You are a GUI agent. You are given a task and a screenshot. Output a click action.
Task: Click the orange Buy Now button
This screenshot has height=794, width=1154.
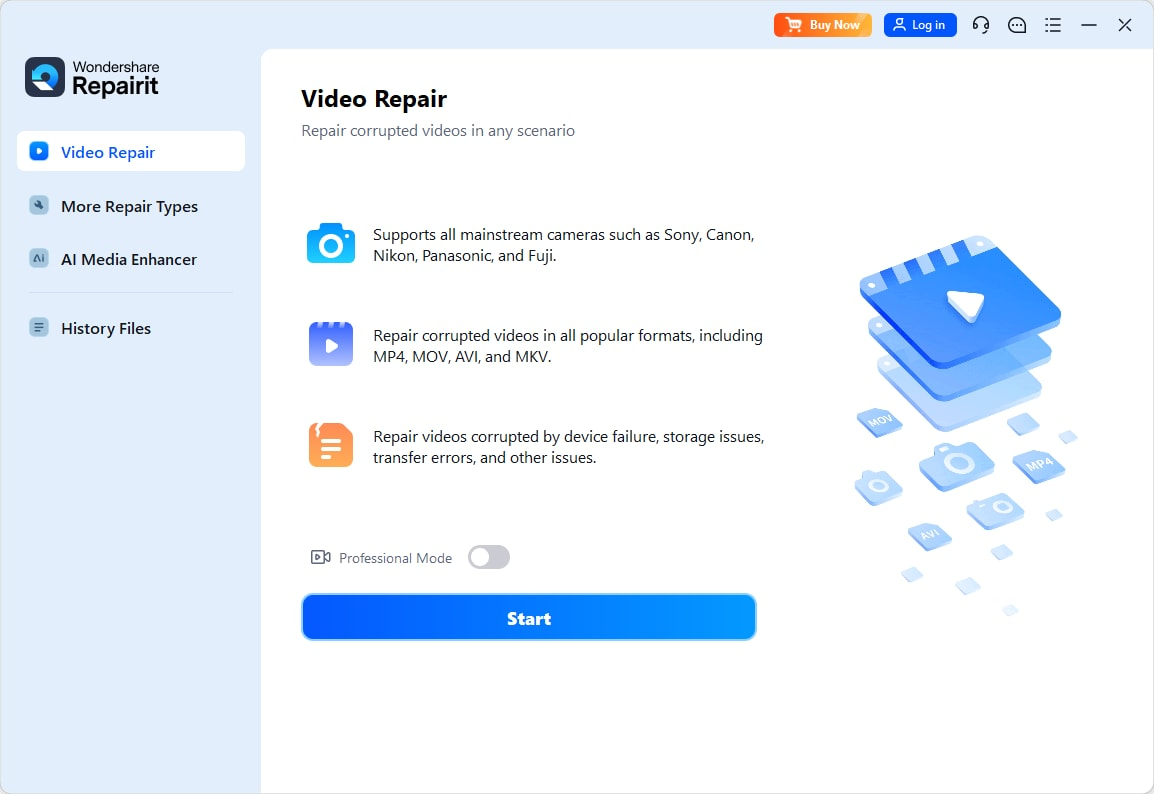coord(822,25)
